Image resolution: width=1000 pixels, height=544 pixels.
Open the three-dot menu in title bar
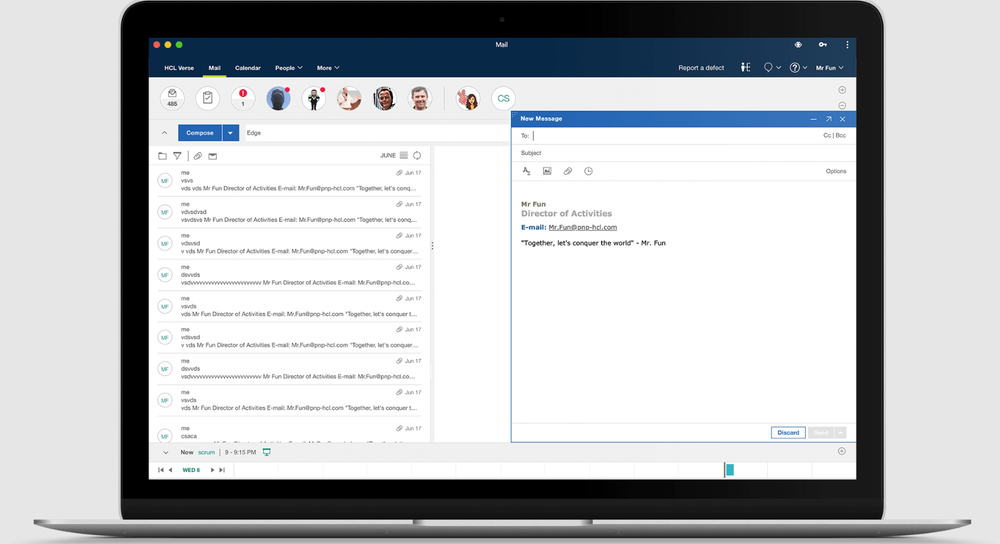(x=847, y=45)
